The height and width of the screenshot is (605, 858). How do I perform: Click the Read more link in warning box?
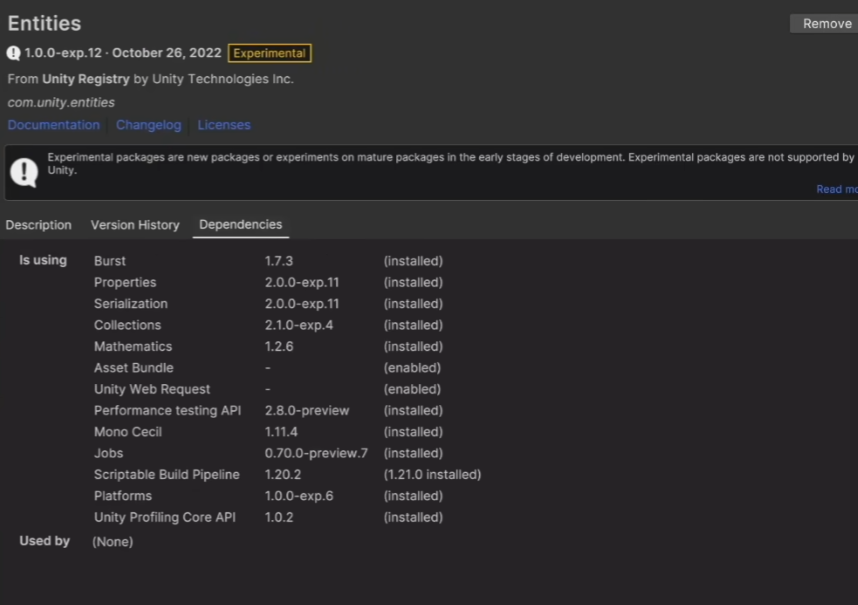pos(837,189)
